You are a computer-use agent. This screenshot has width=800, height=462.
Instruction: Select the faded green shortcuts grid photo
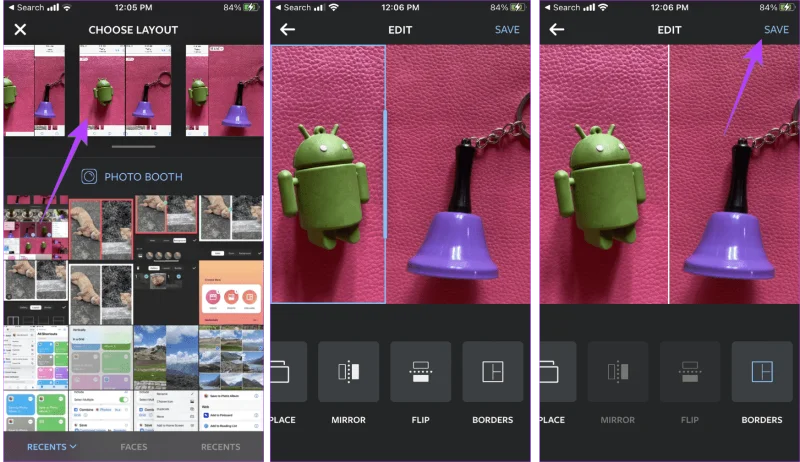point(101,357)
